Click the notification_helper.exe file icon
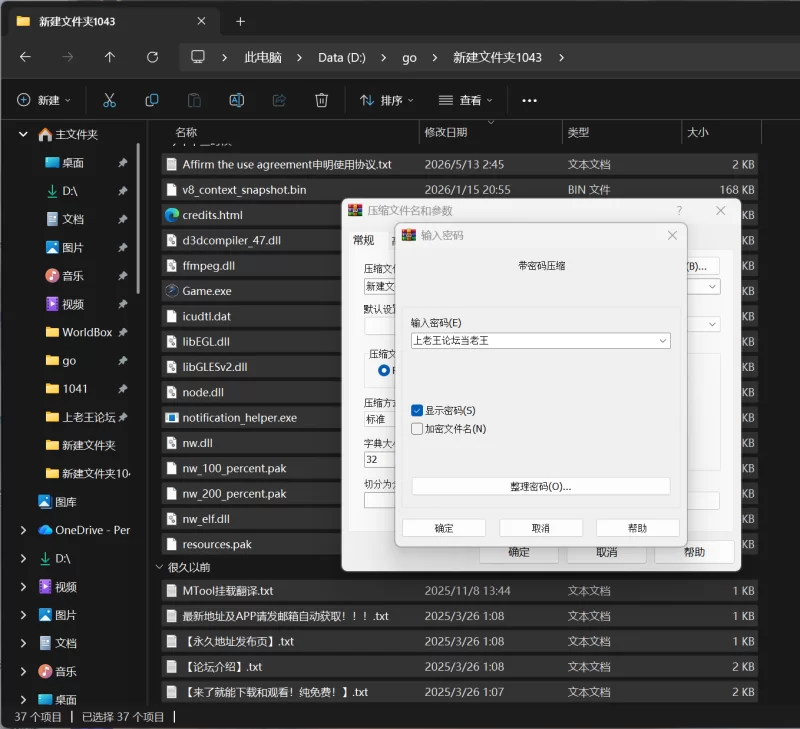Screen dimensions: 800x729 coord(171,418)
